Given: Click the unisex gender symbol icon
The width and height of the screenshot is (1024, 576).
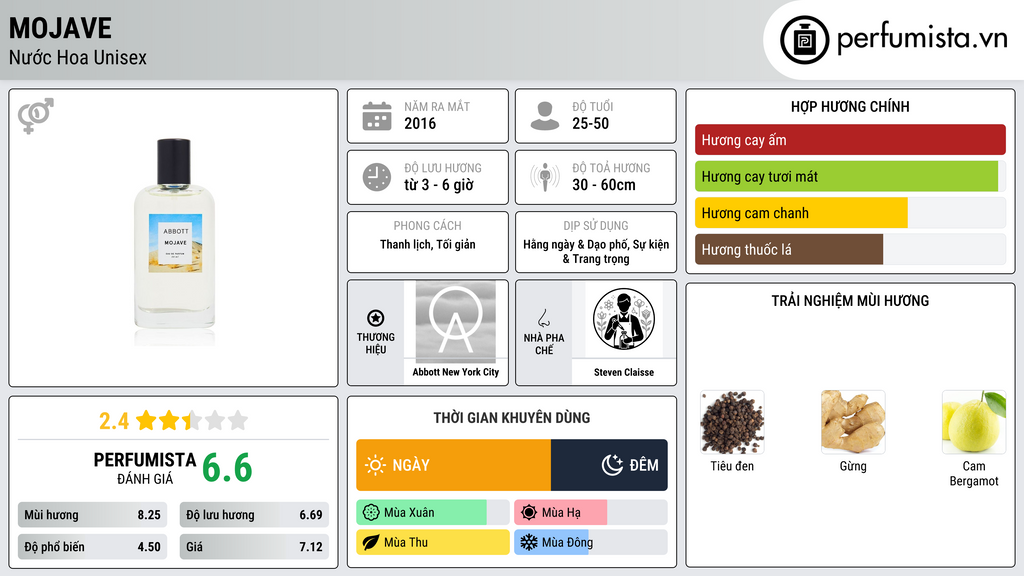Looking at the screenshot, I should 36,116.
